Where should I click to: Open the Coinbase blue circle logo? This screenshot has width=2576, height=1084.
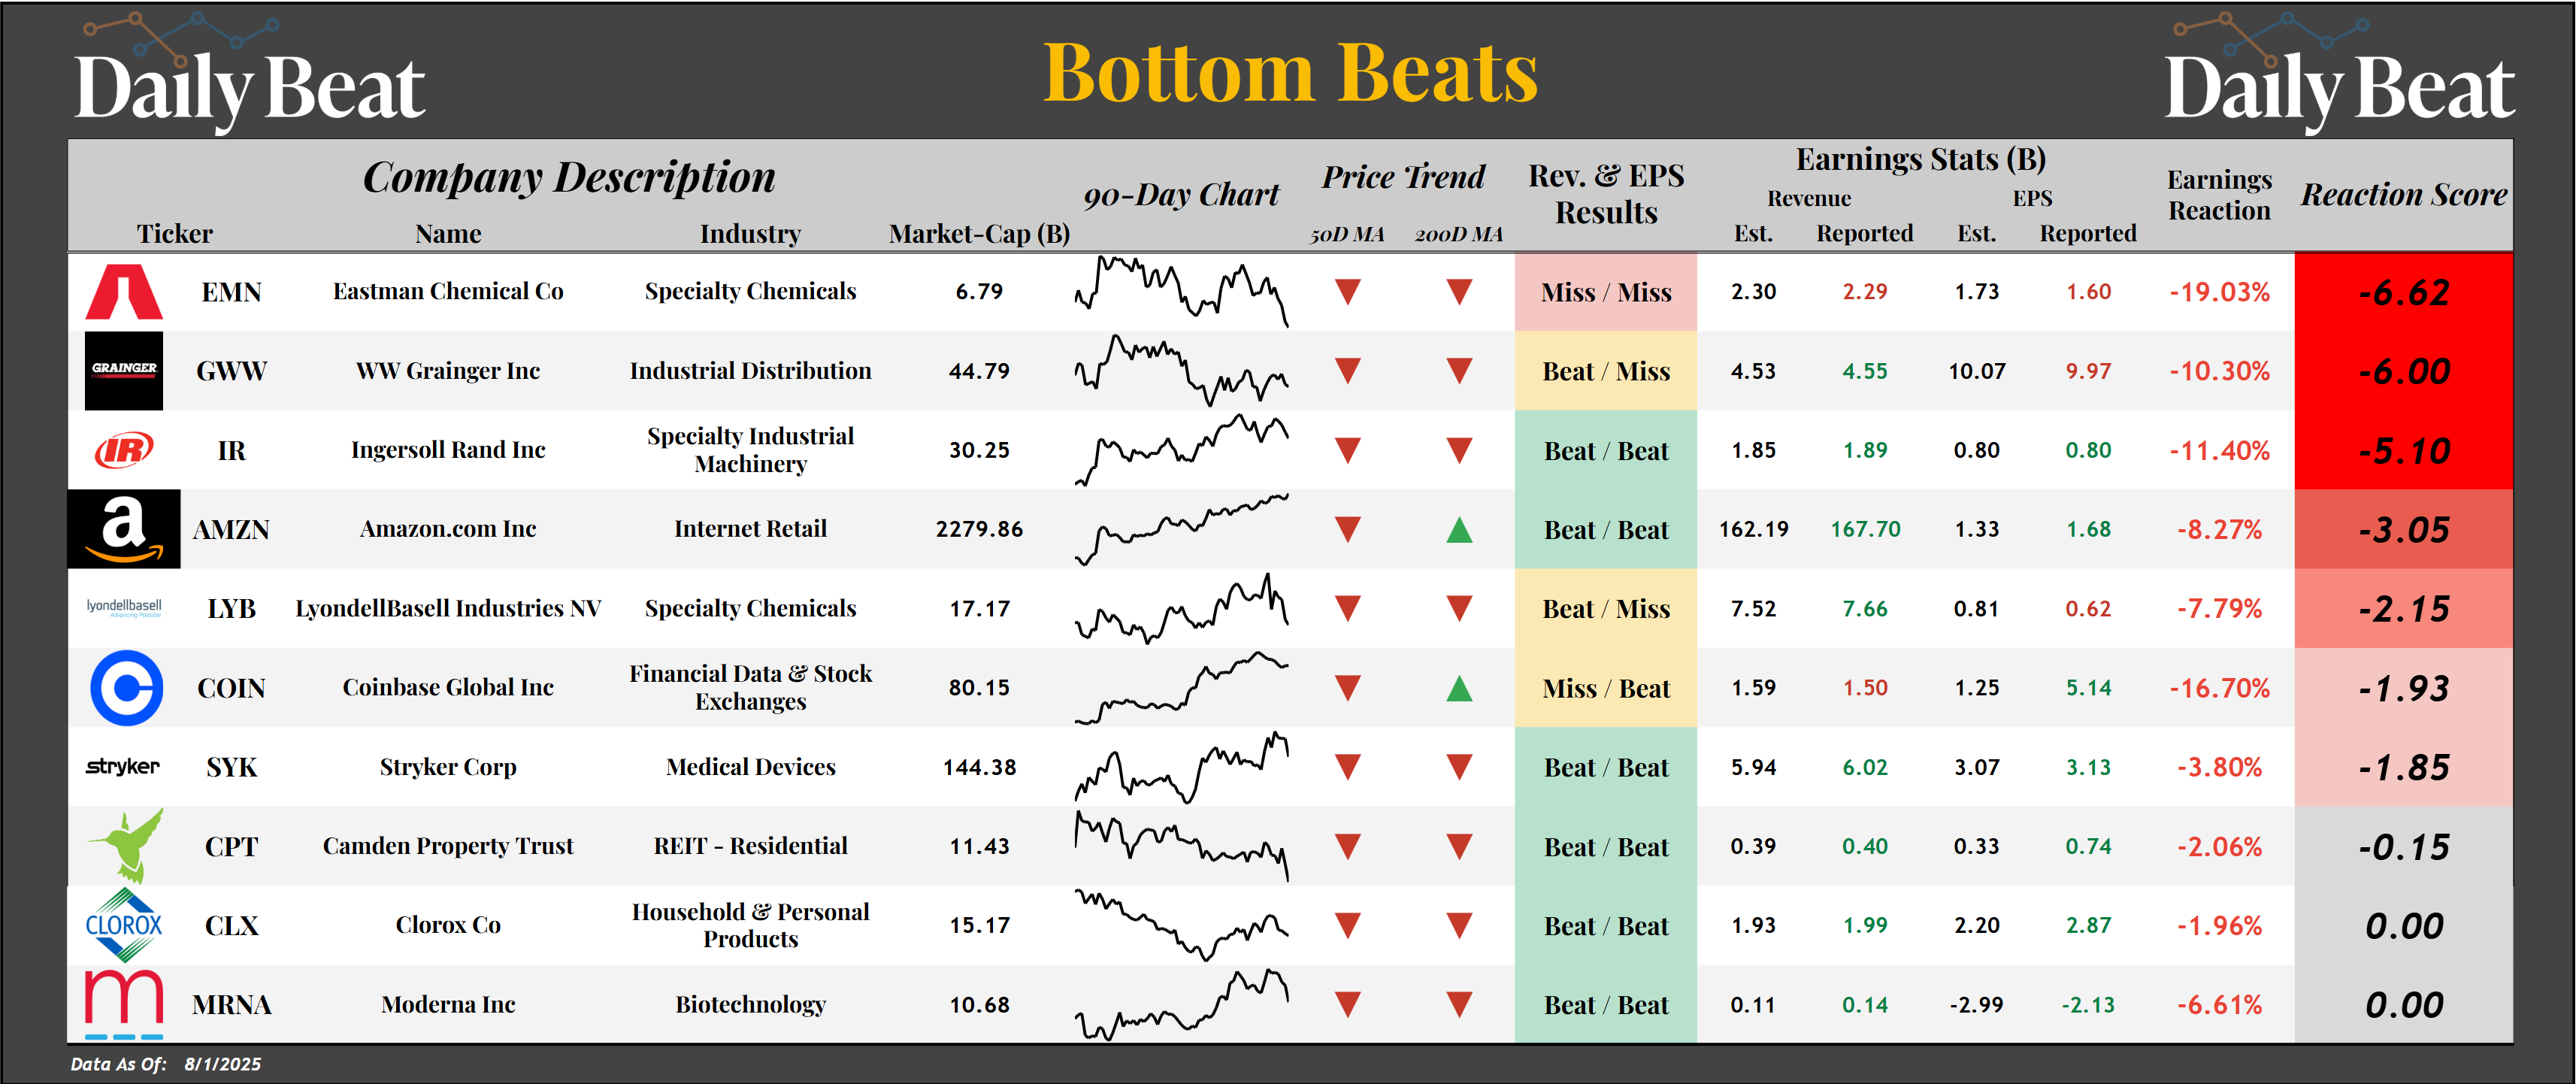pyautogui.click(x=126, y=688)
